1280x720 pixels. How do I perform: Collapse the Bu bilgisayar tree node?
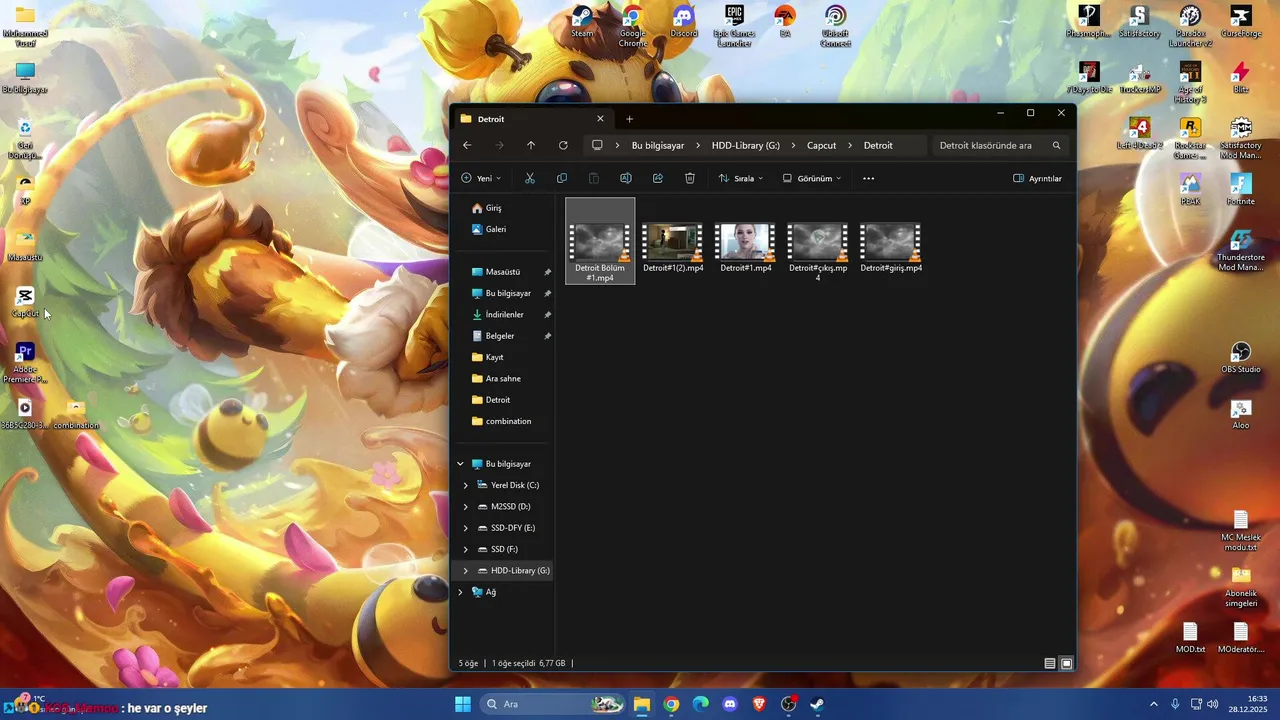coord(461,464)
